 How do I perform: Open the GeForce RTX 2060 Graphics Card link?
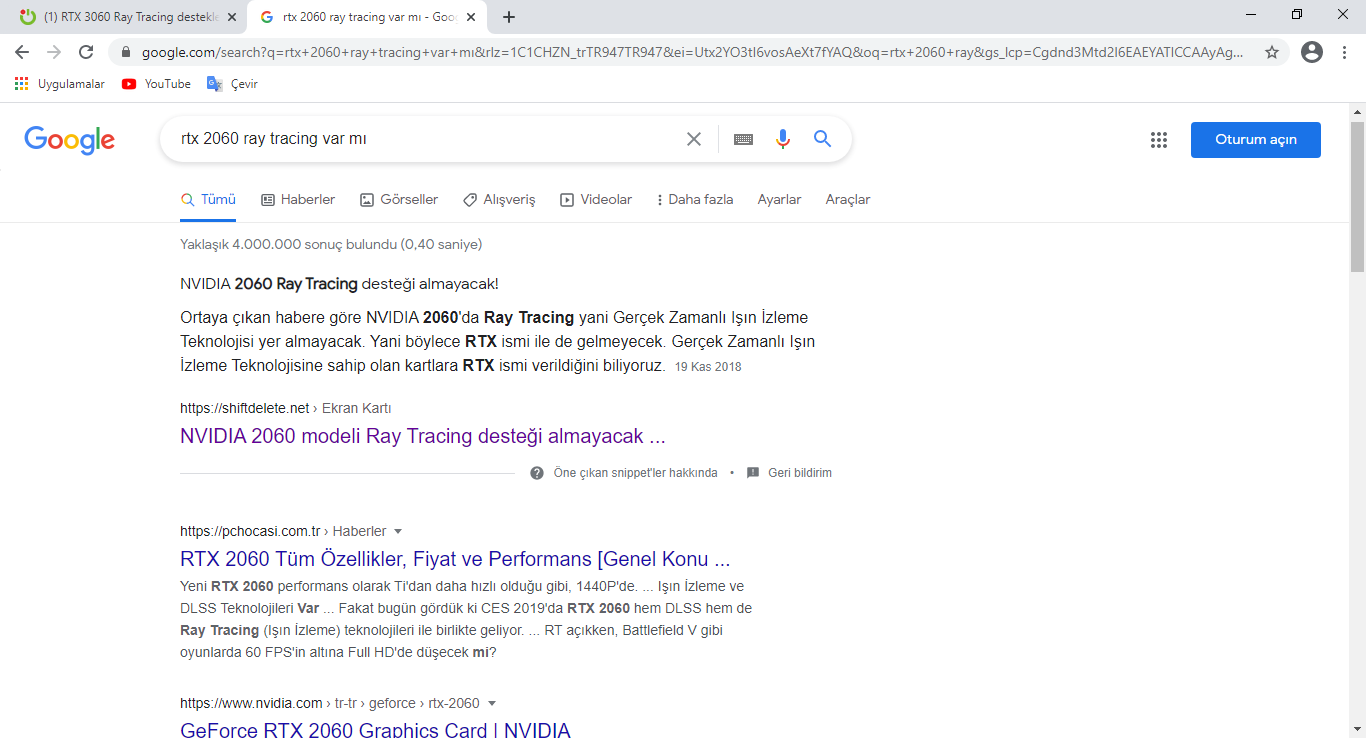(375, 730)
